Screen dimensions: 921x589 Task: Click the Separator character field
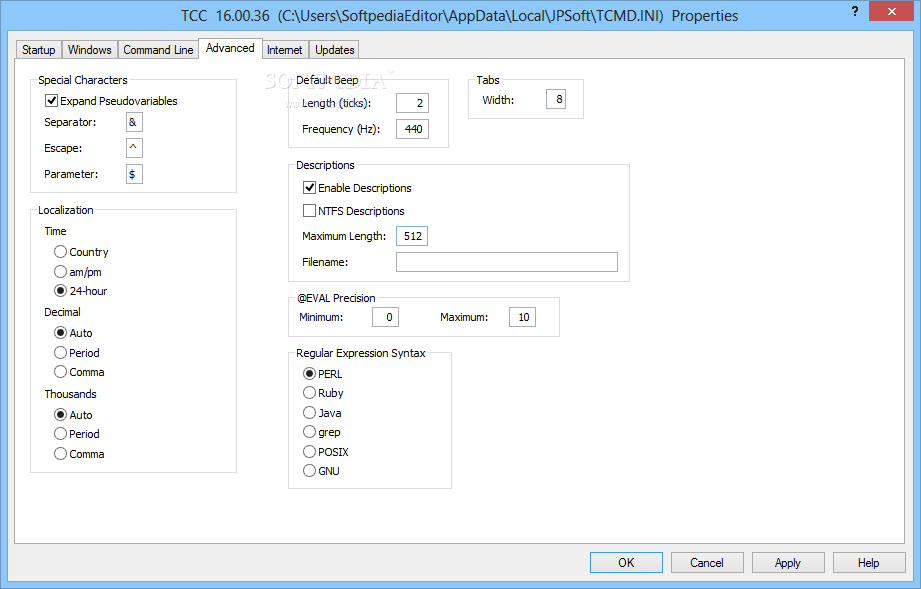point(134,122)
